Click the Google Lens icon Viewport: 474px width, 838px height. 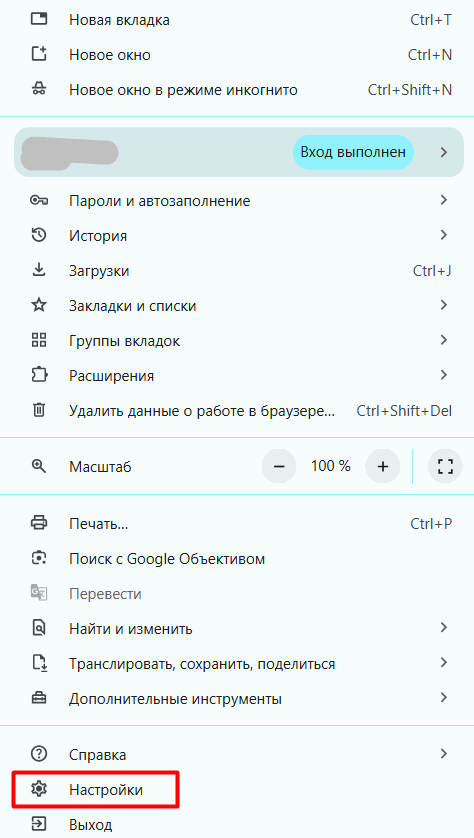point(39,558)
